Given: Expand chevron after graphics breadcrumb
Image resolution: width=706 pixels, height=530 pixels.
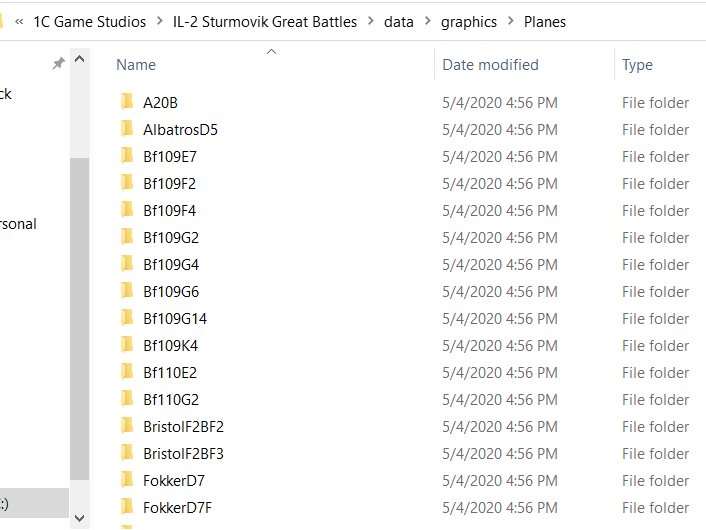Looking at the screenshot, I should point(511,21).
